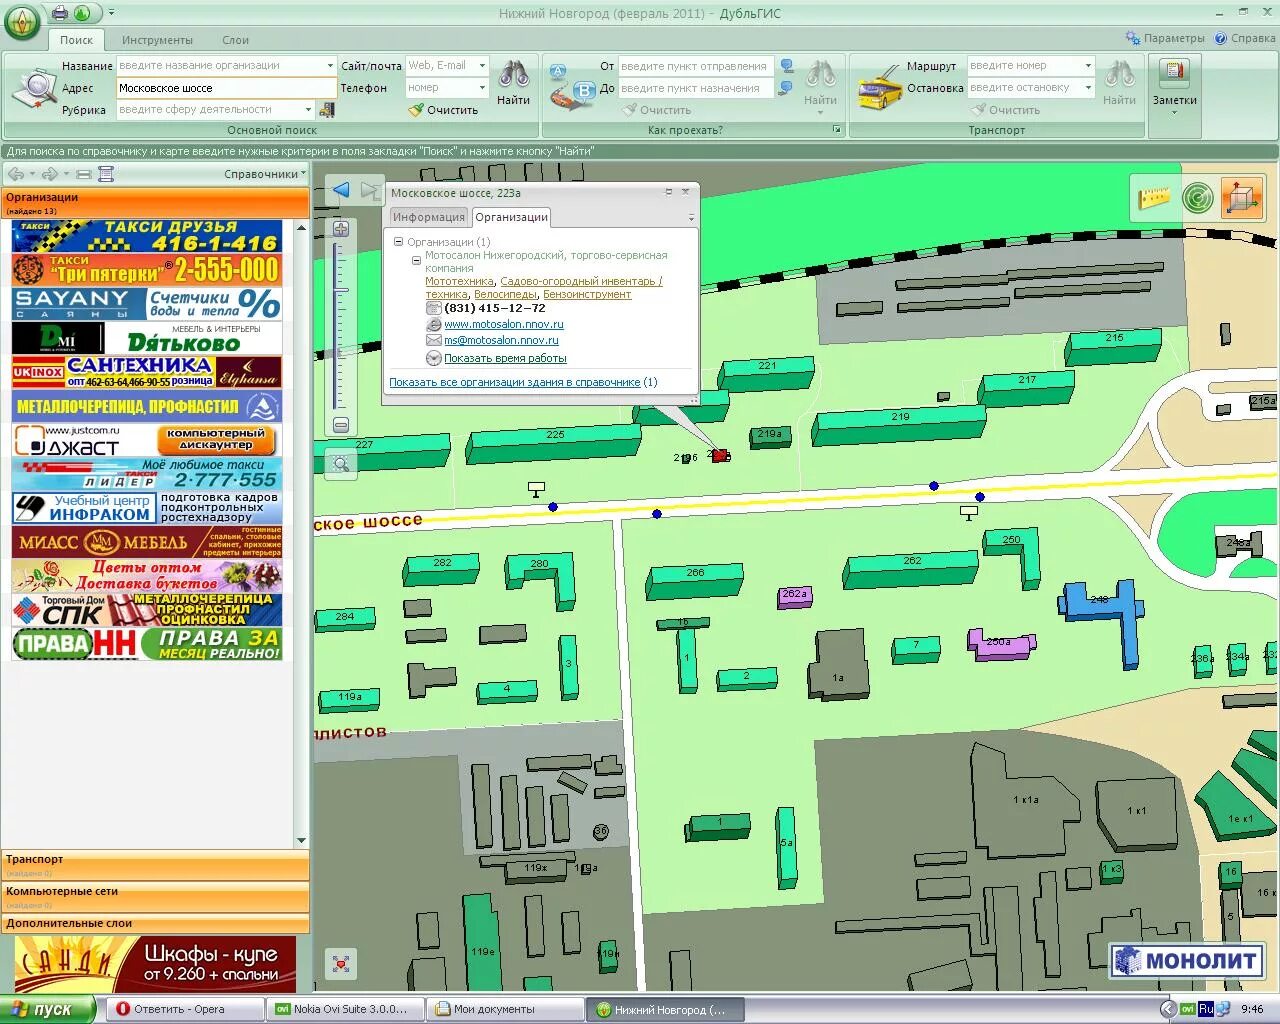Open the 2GIS compass application menu
This screenshot has width=1280, height=1024.
[22, 22]
